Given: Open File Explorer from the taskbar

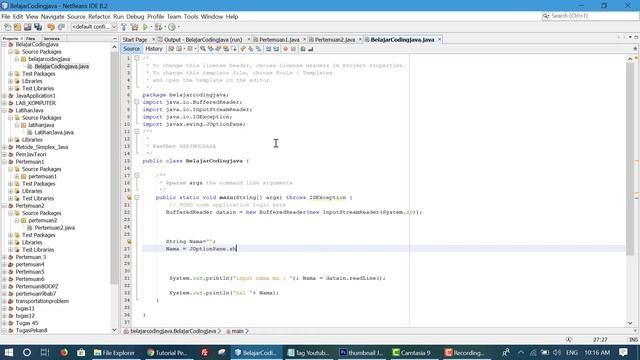Looking at the screenshot, I should pos(114,352).
